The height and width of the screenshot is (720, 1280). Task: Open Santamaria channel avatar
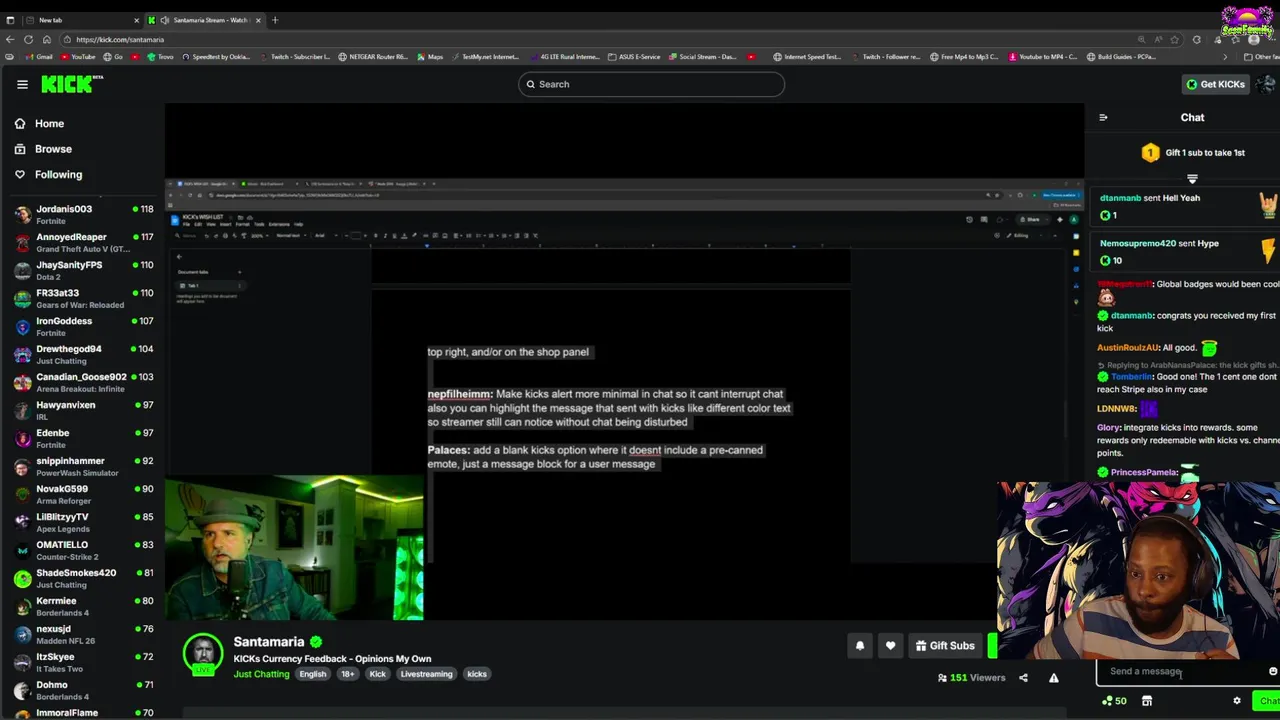coord(203,654)
